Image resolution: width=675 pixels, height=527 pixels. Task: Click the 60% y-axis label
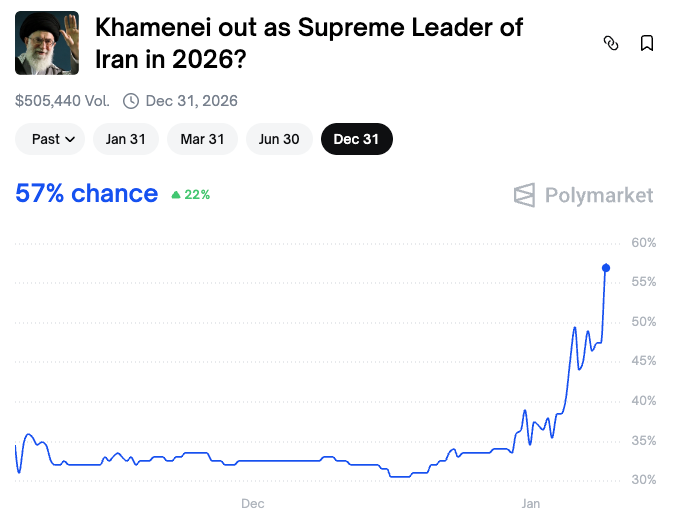pos(643,243)
